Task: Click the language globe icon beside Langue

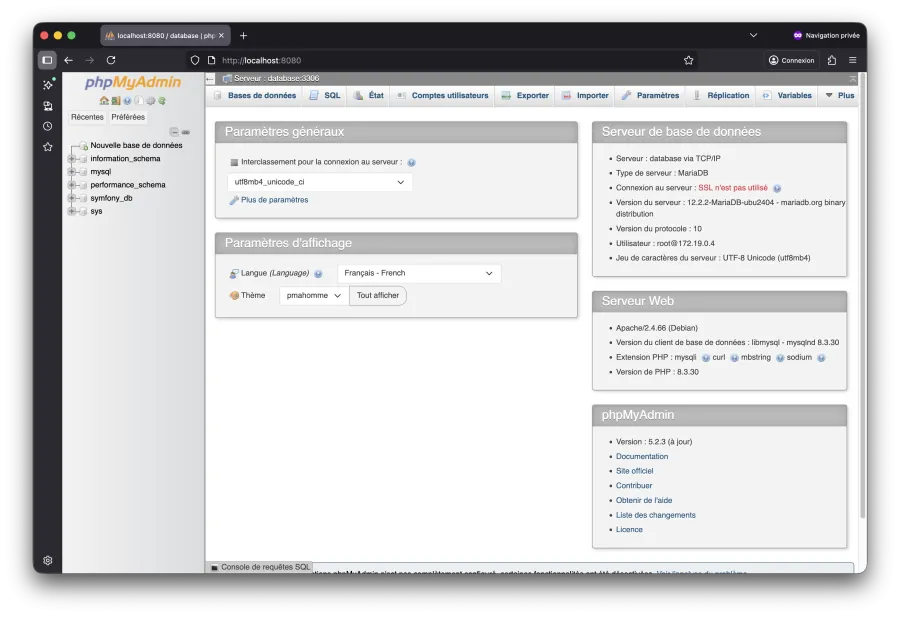Action: point(318,272)
